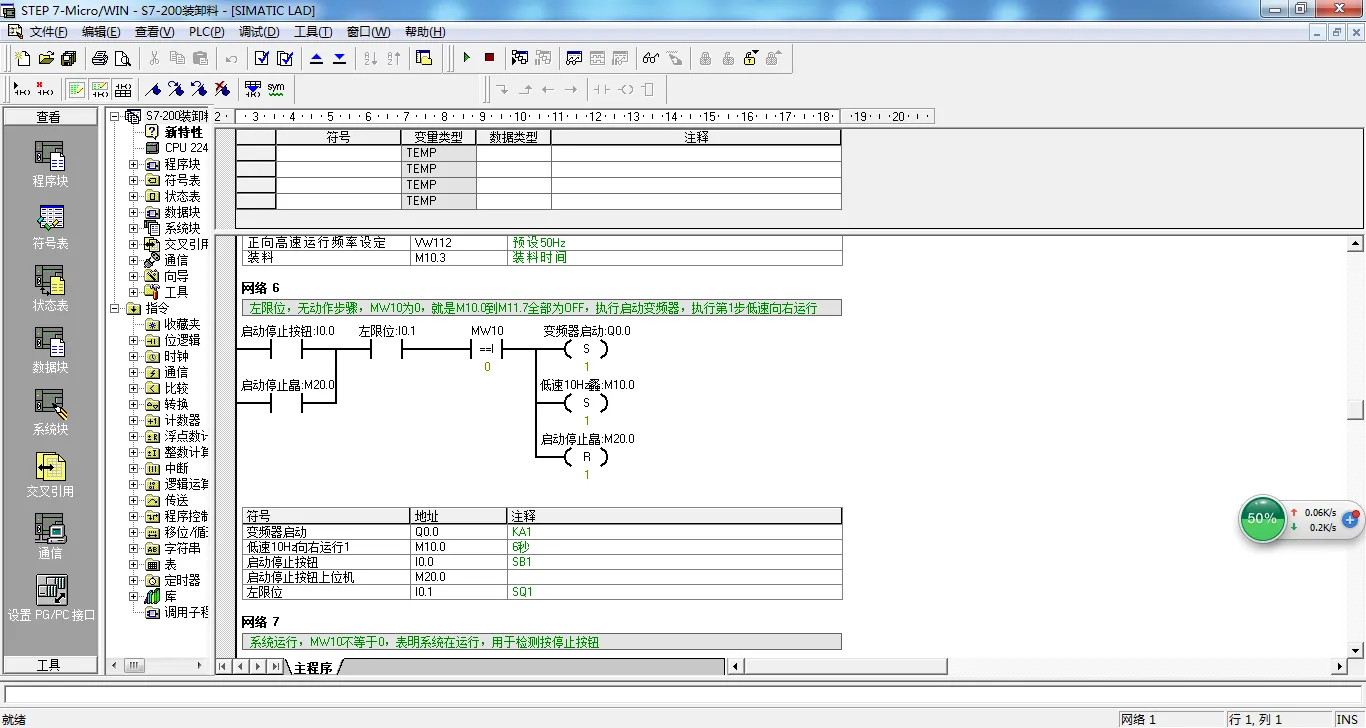This screenshot has height=728, width=1366.
Task: Expand the 数据块 tree node
Action: 134,212
